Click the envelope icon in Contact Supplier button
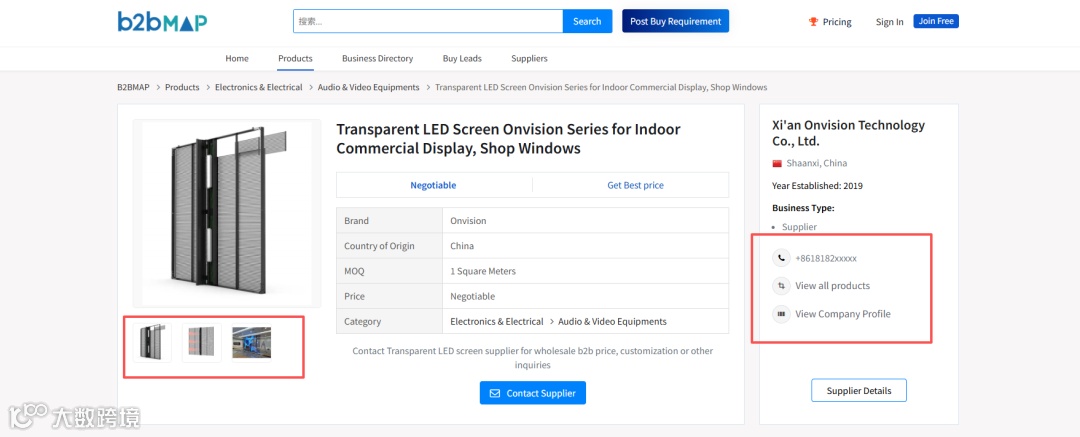Screen dimensions: 1080x437 tap(495, 393)
